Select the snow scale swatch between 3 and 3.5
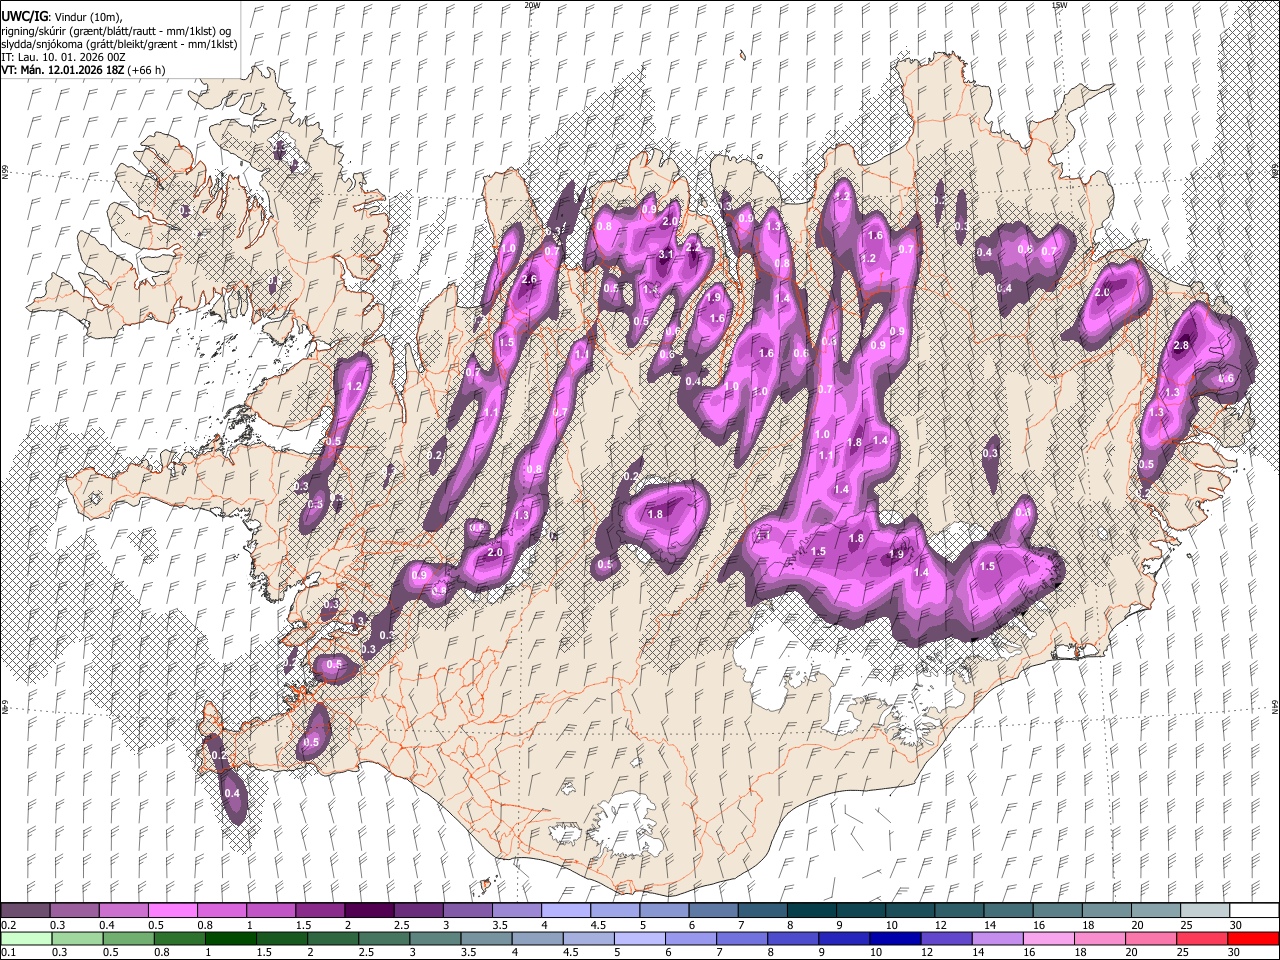 coord(467,910)
